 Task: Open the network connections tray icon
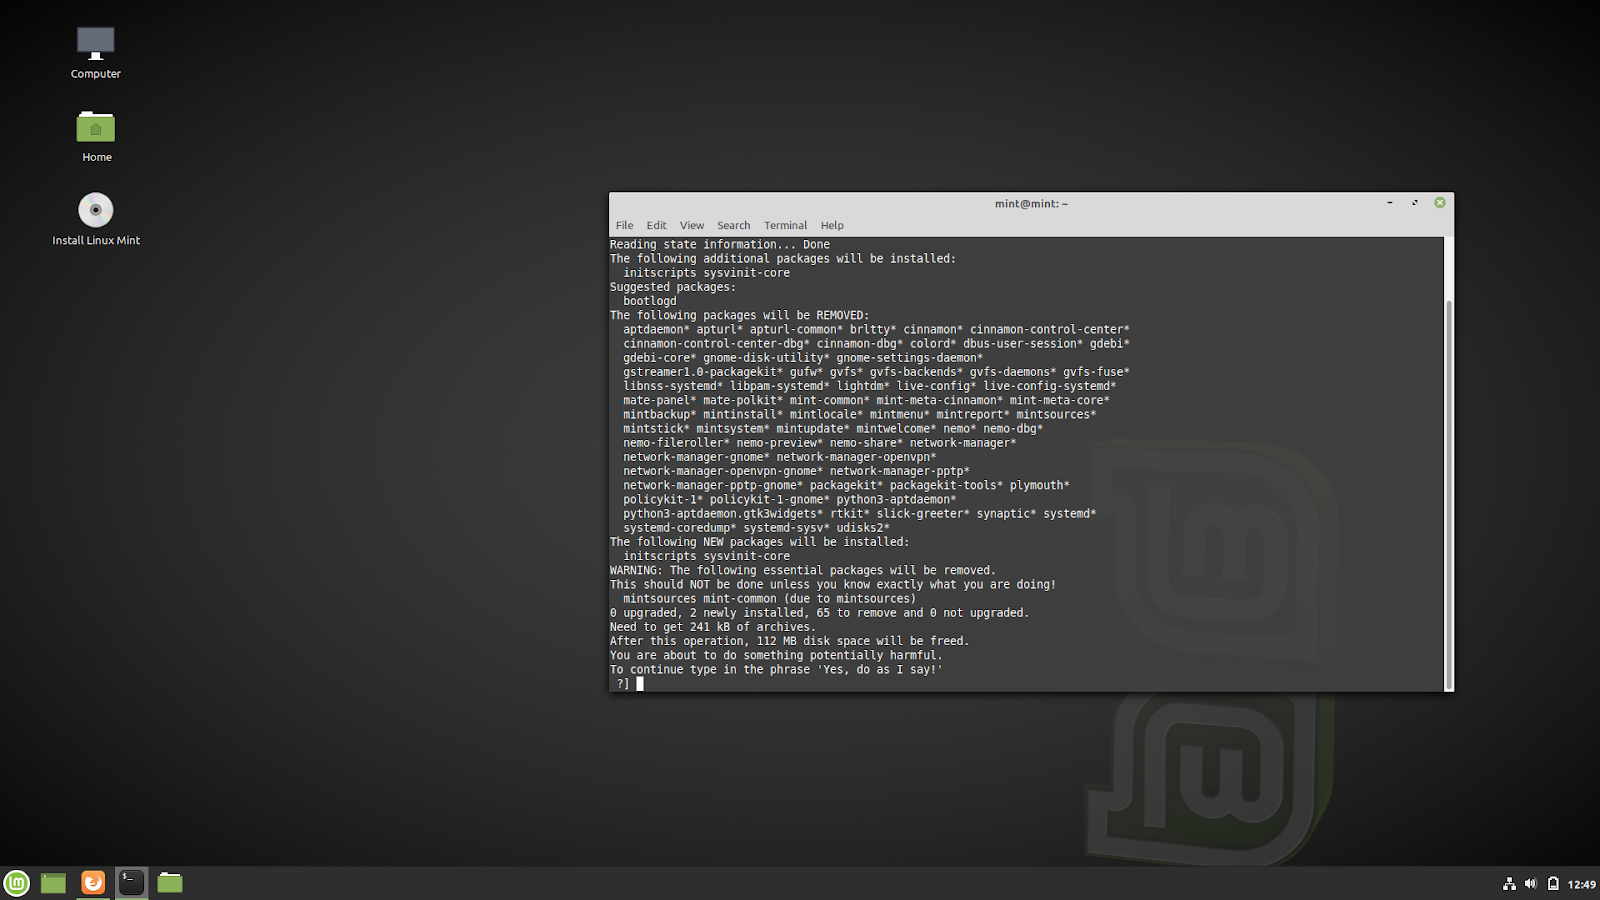click(x=1509, y=884)
